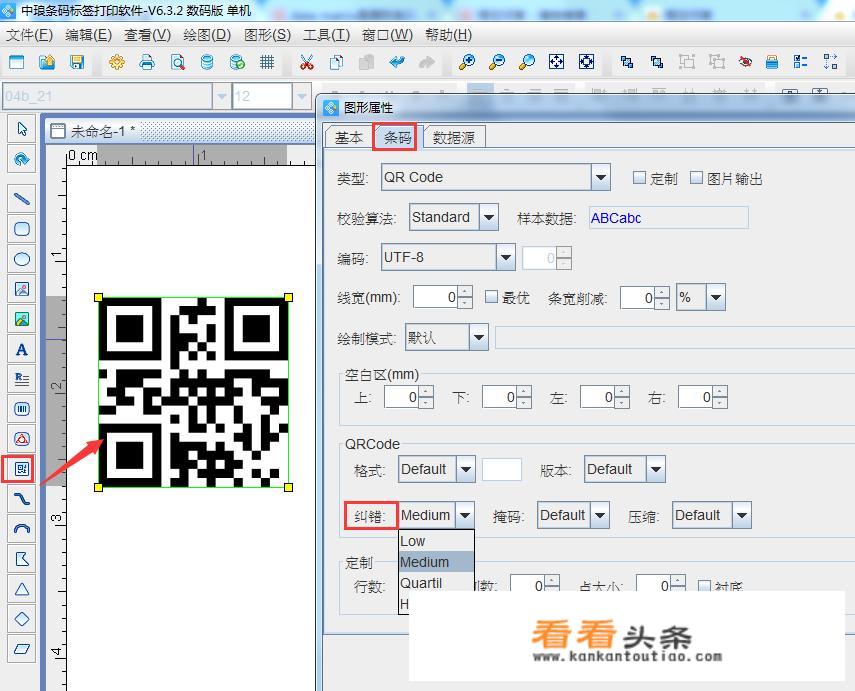Switch to the 数据源 tab
855x691 pixels.
454,137
